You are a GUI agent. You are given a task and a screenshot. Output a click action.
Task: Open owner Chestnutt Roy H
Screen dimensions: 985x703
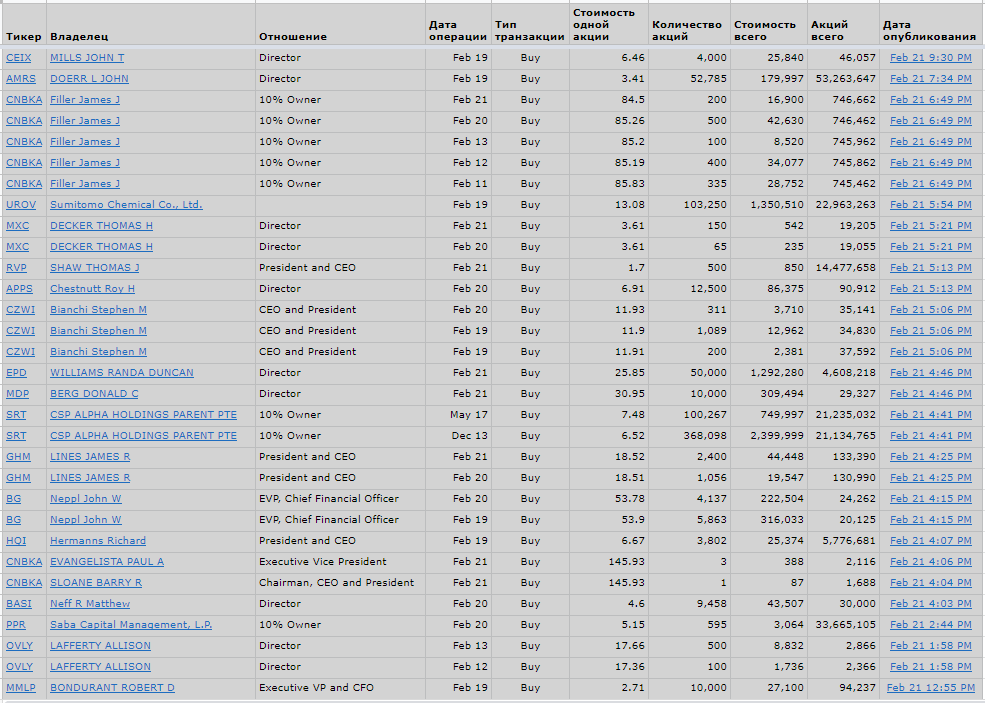click(x=92, y=289)
